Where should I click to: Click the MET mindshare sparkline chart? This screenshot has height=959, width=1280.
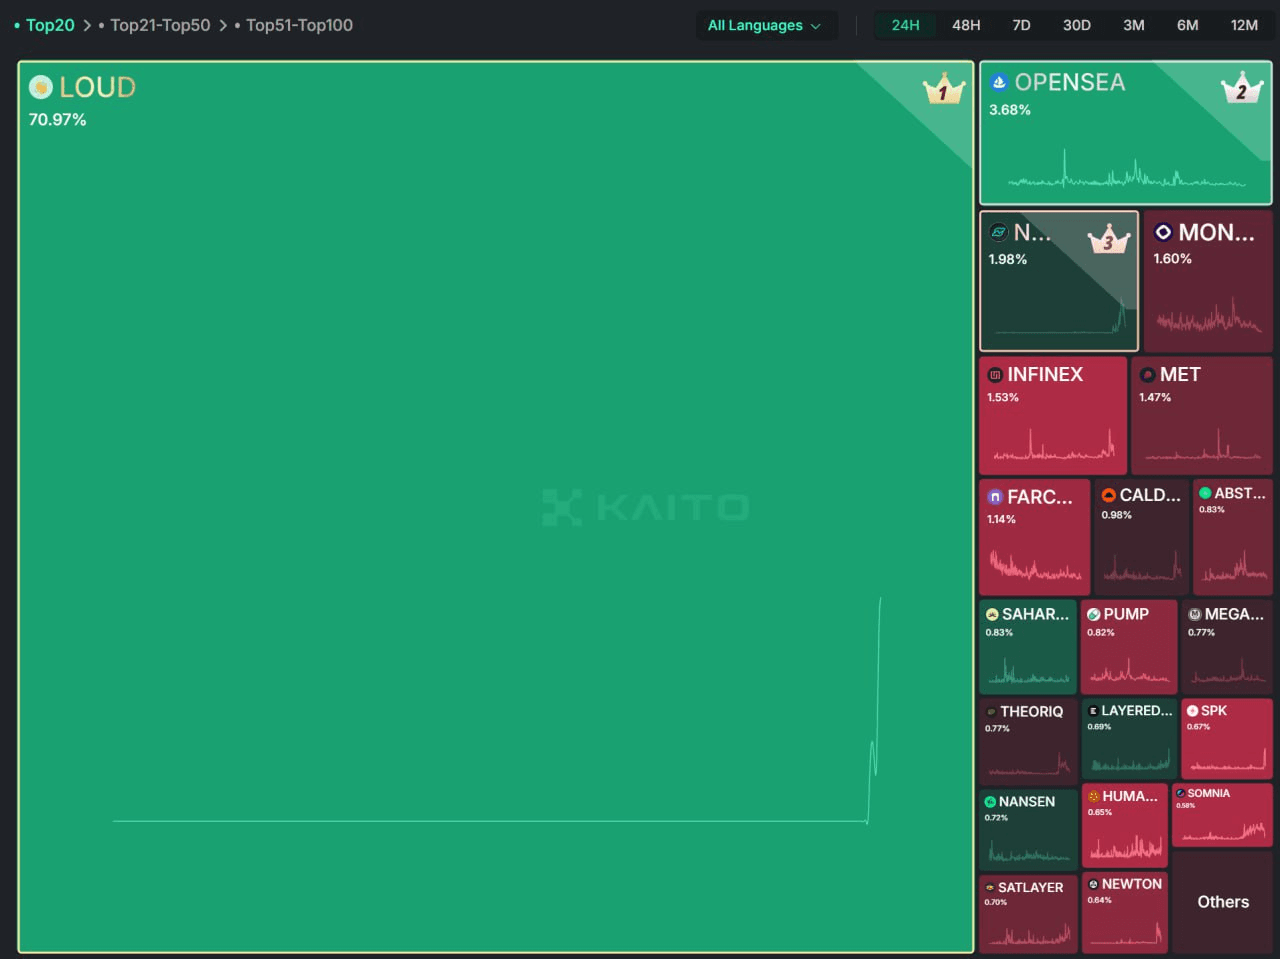click(x=1203, y=445)
